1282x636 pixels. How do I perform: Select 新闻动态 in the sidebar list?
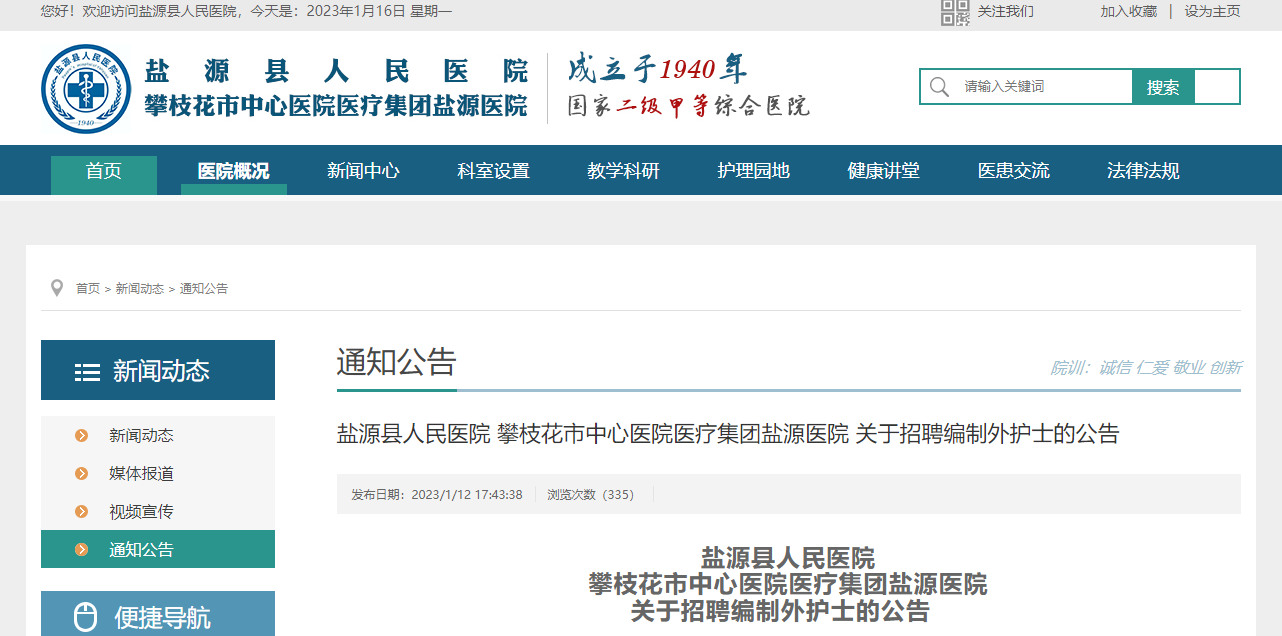(x=158, y=435)
